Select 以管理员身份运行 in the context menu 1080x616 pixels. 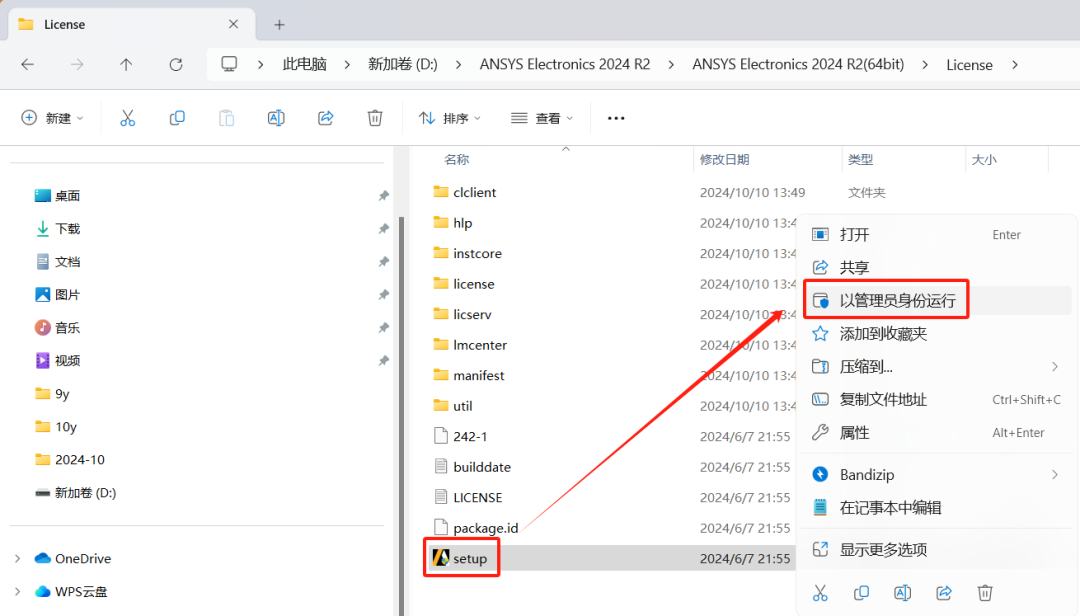937,300
